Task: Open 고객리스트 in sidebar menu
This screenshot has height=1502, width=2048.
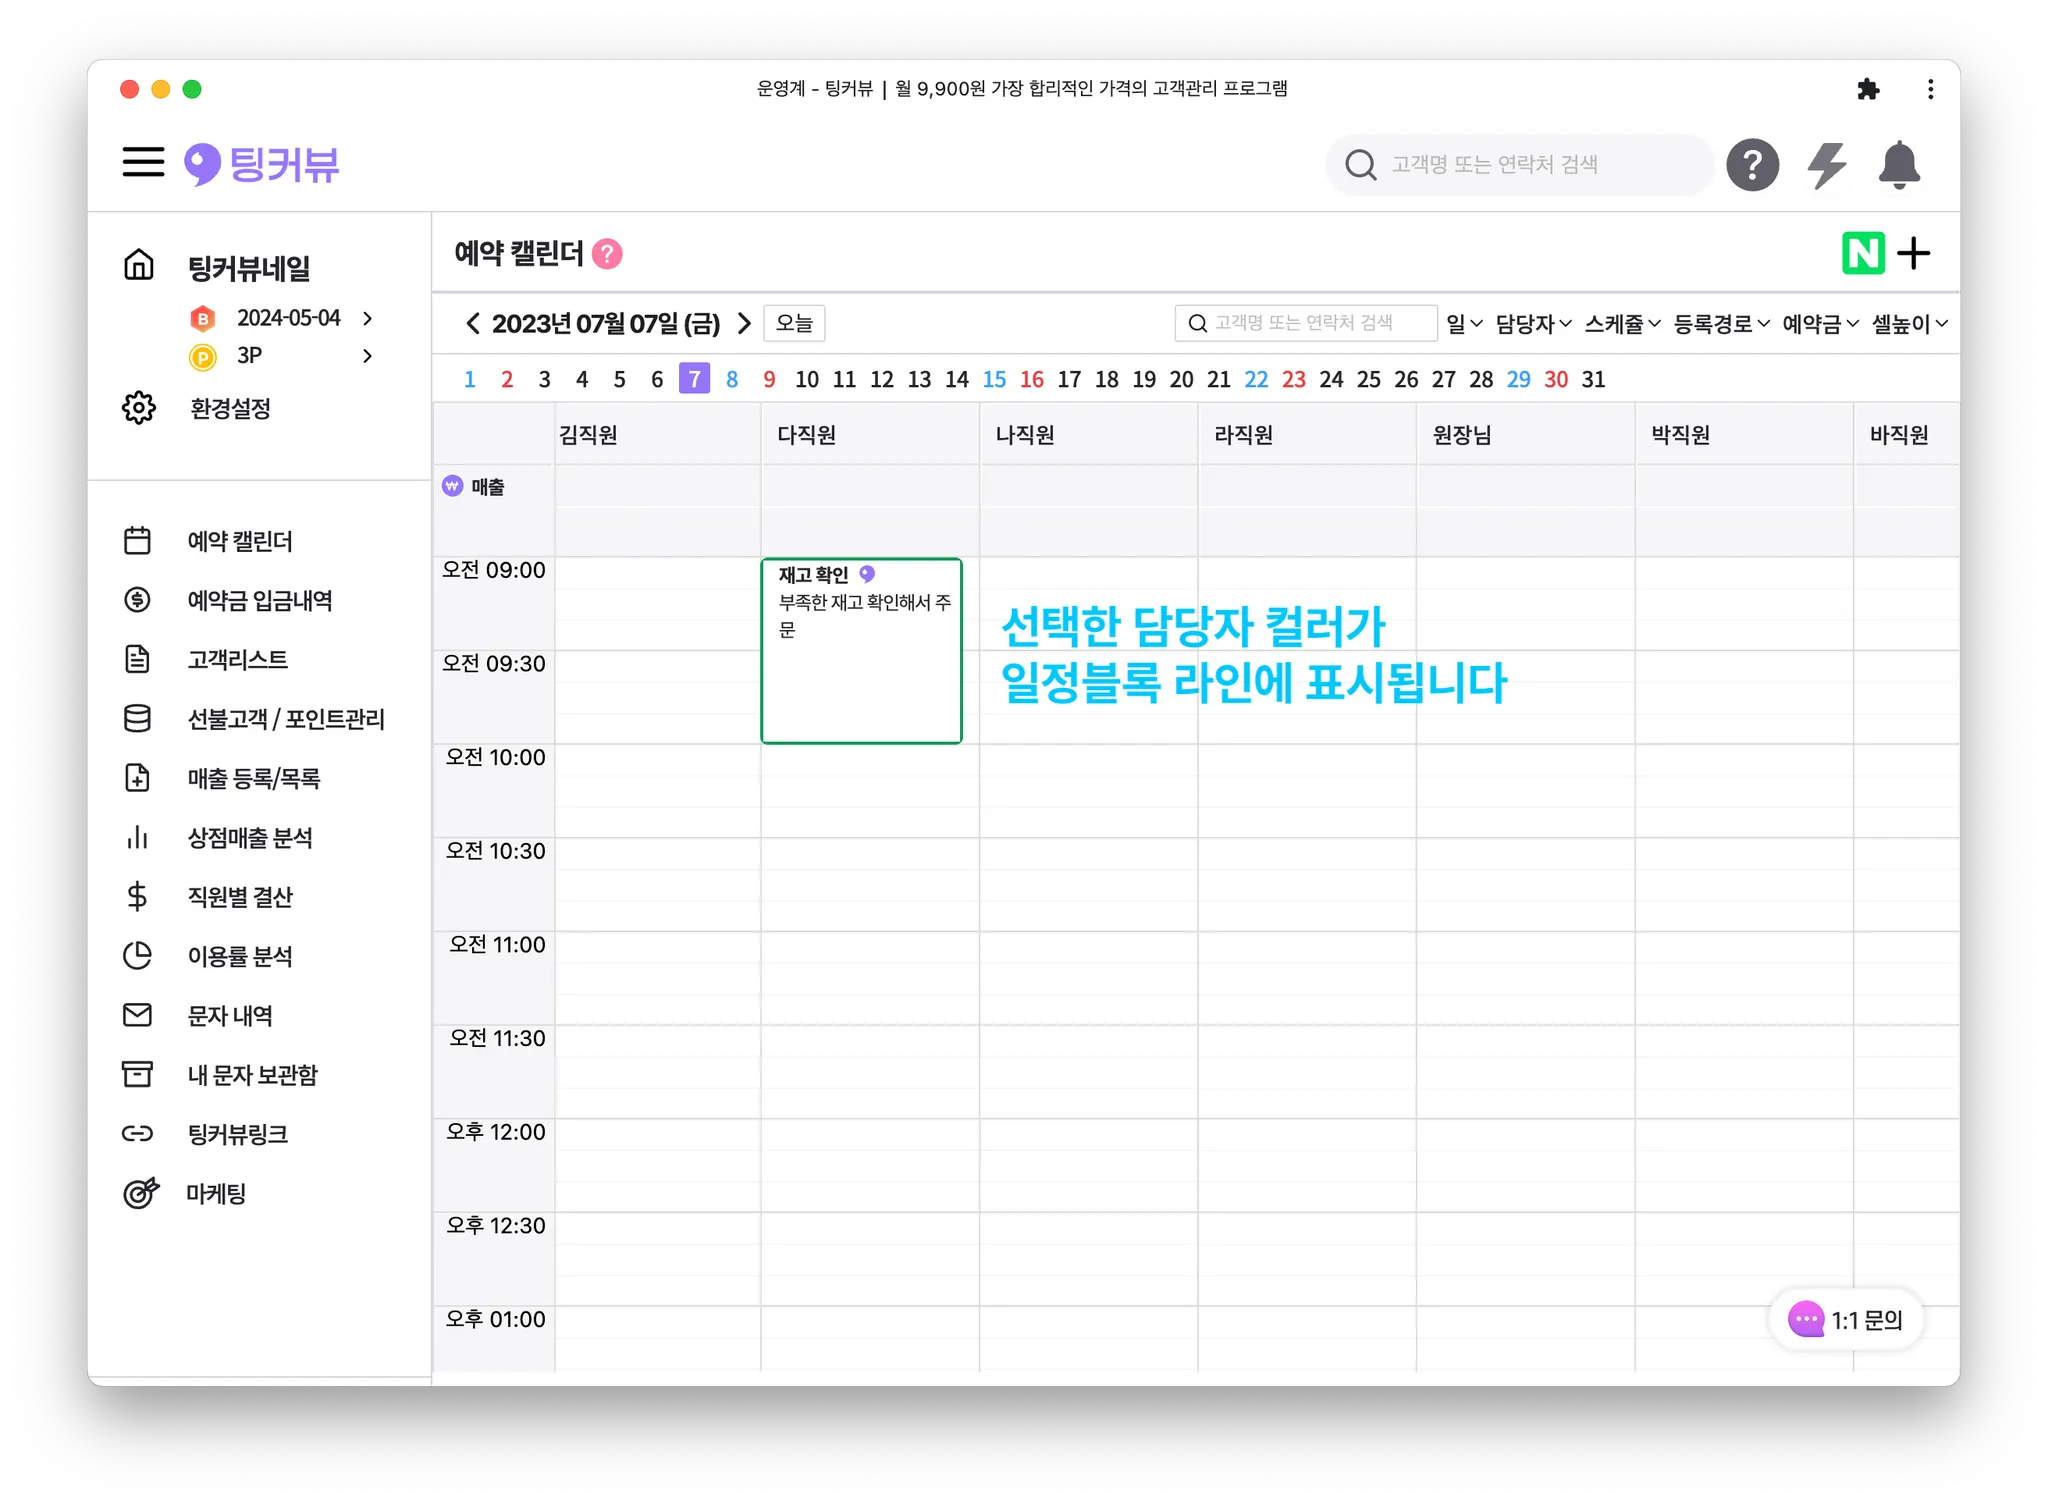Action: pyautogui.click(x=237, y=660)
